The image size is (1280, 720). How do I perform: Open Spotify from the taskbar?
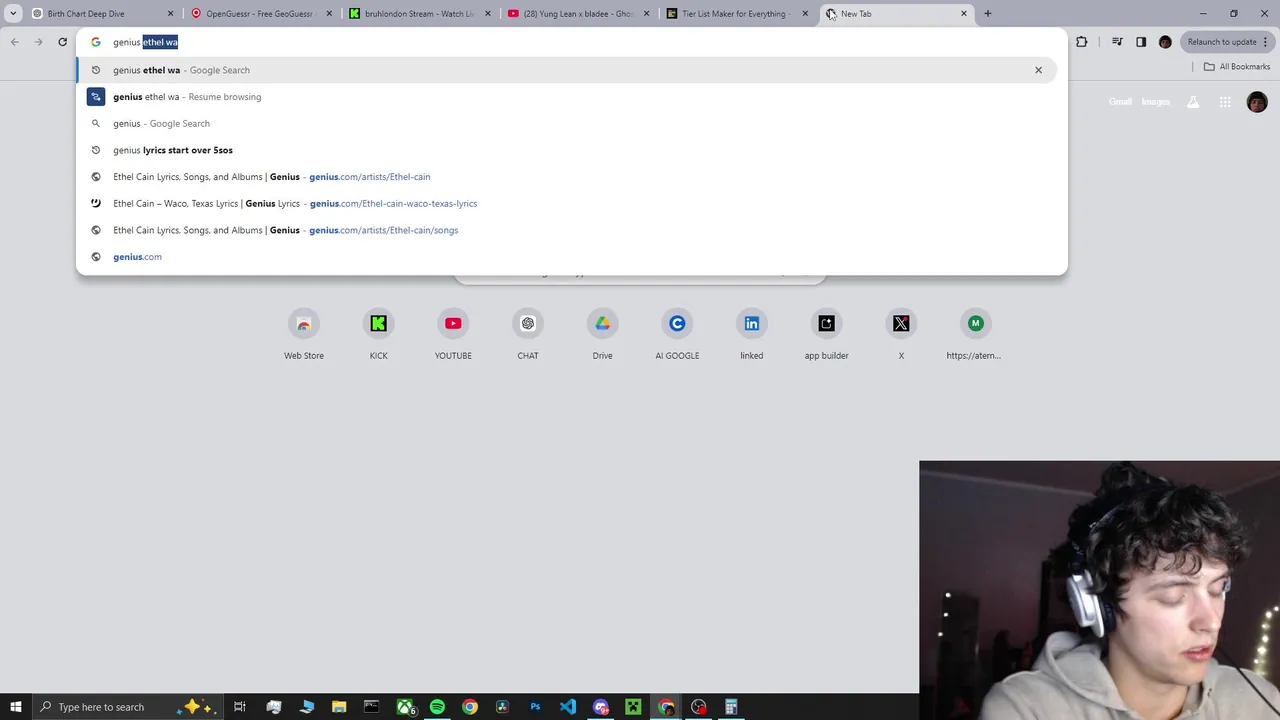[437, 707]
